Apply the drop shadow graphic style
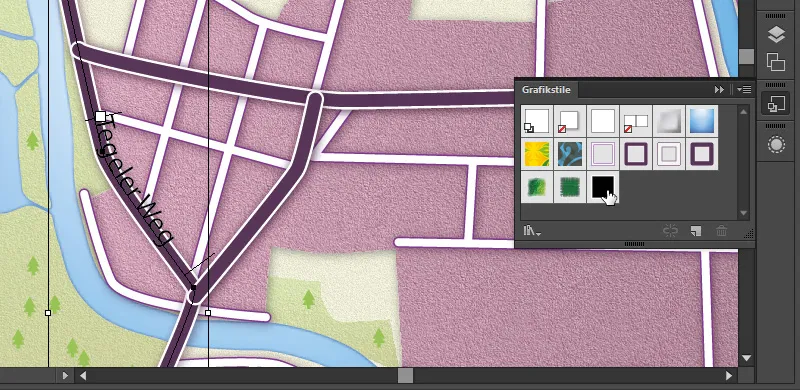Viewport: 800px width, 390px height. [569, 121]
